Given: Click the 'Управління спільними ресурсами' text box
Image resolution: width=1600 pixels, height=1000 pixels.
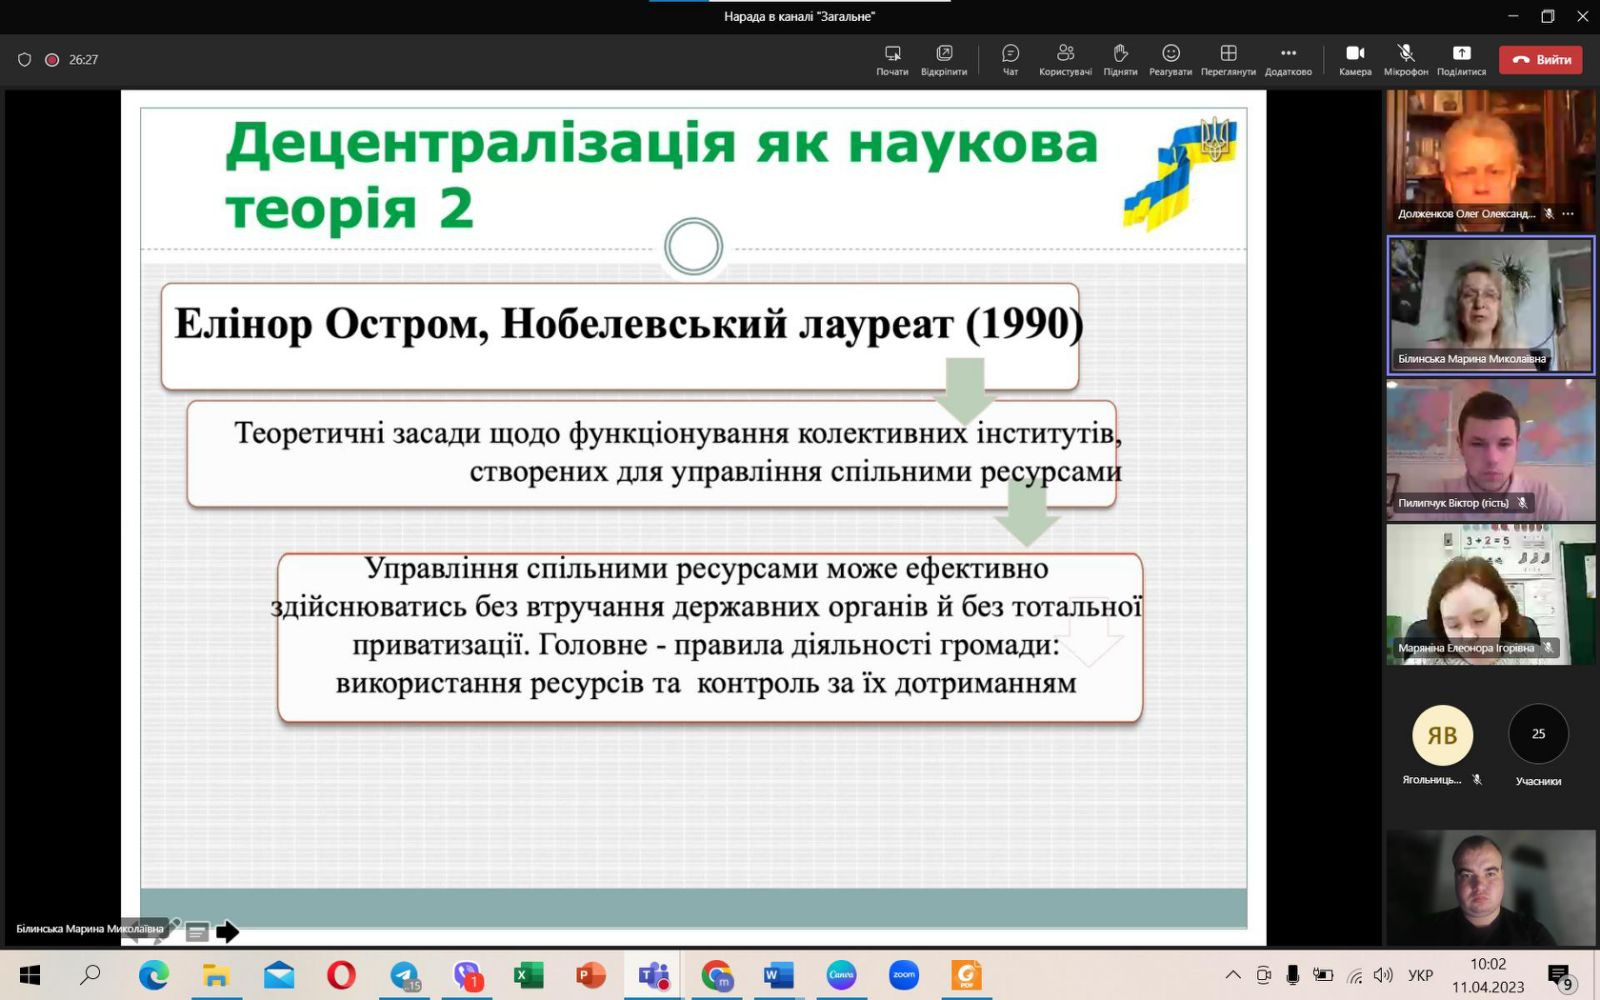Looking at the screenshot, I should point(710,637).
